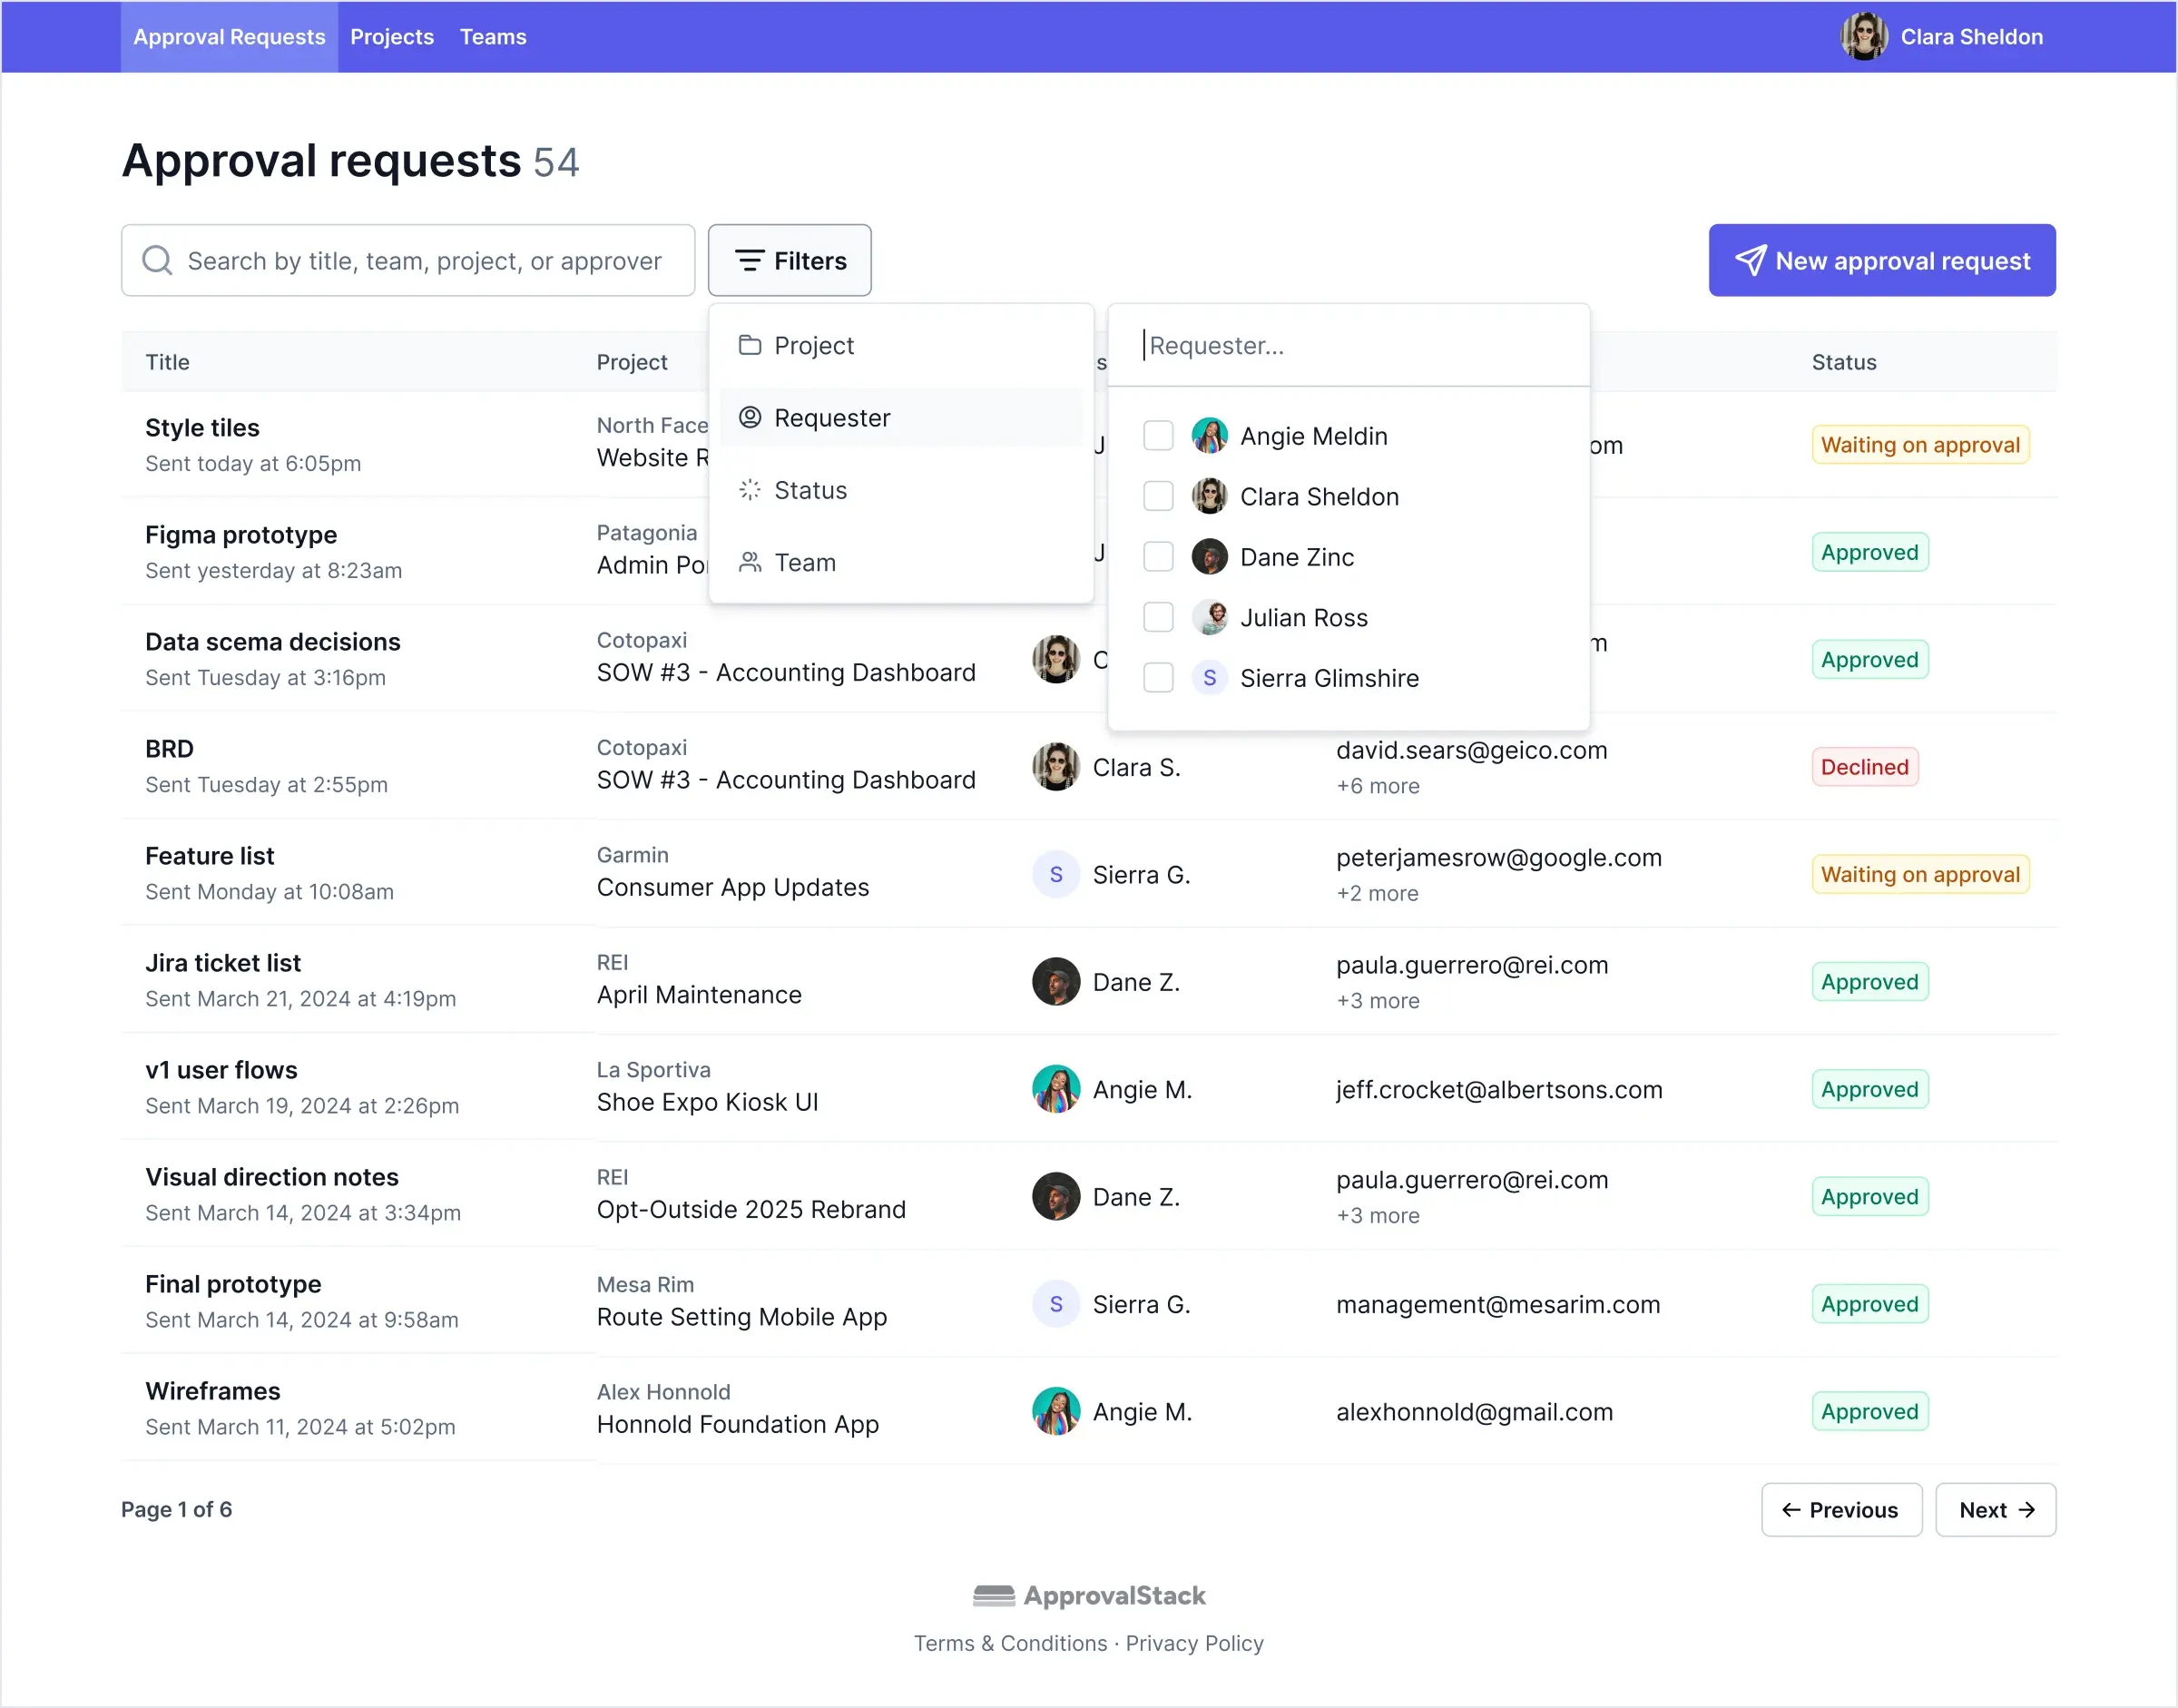Check the Clara Sheldon requester checkbox
This screenshot has width=2178, height=1708.
click(x=1157, y=496)
